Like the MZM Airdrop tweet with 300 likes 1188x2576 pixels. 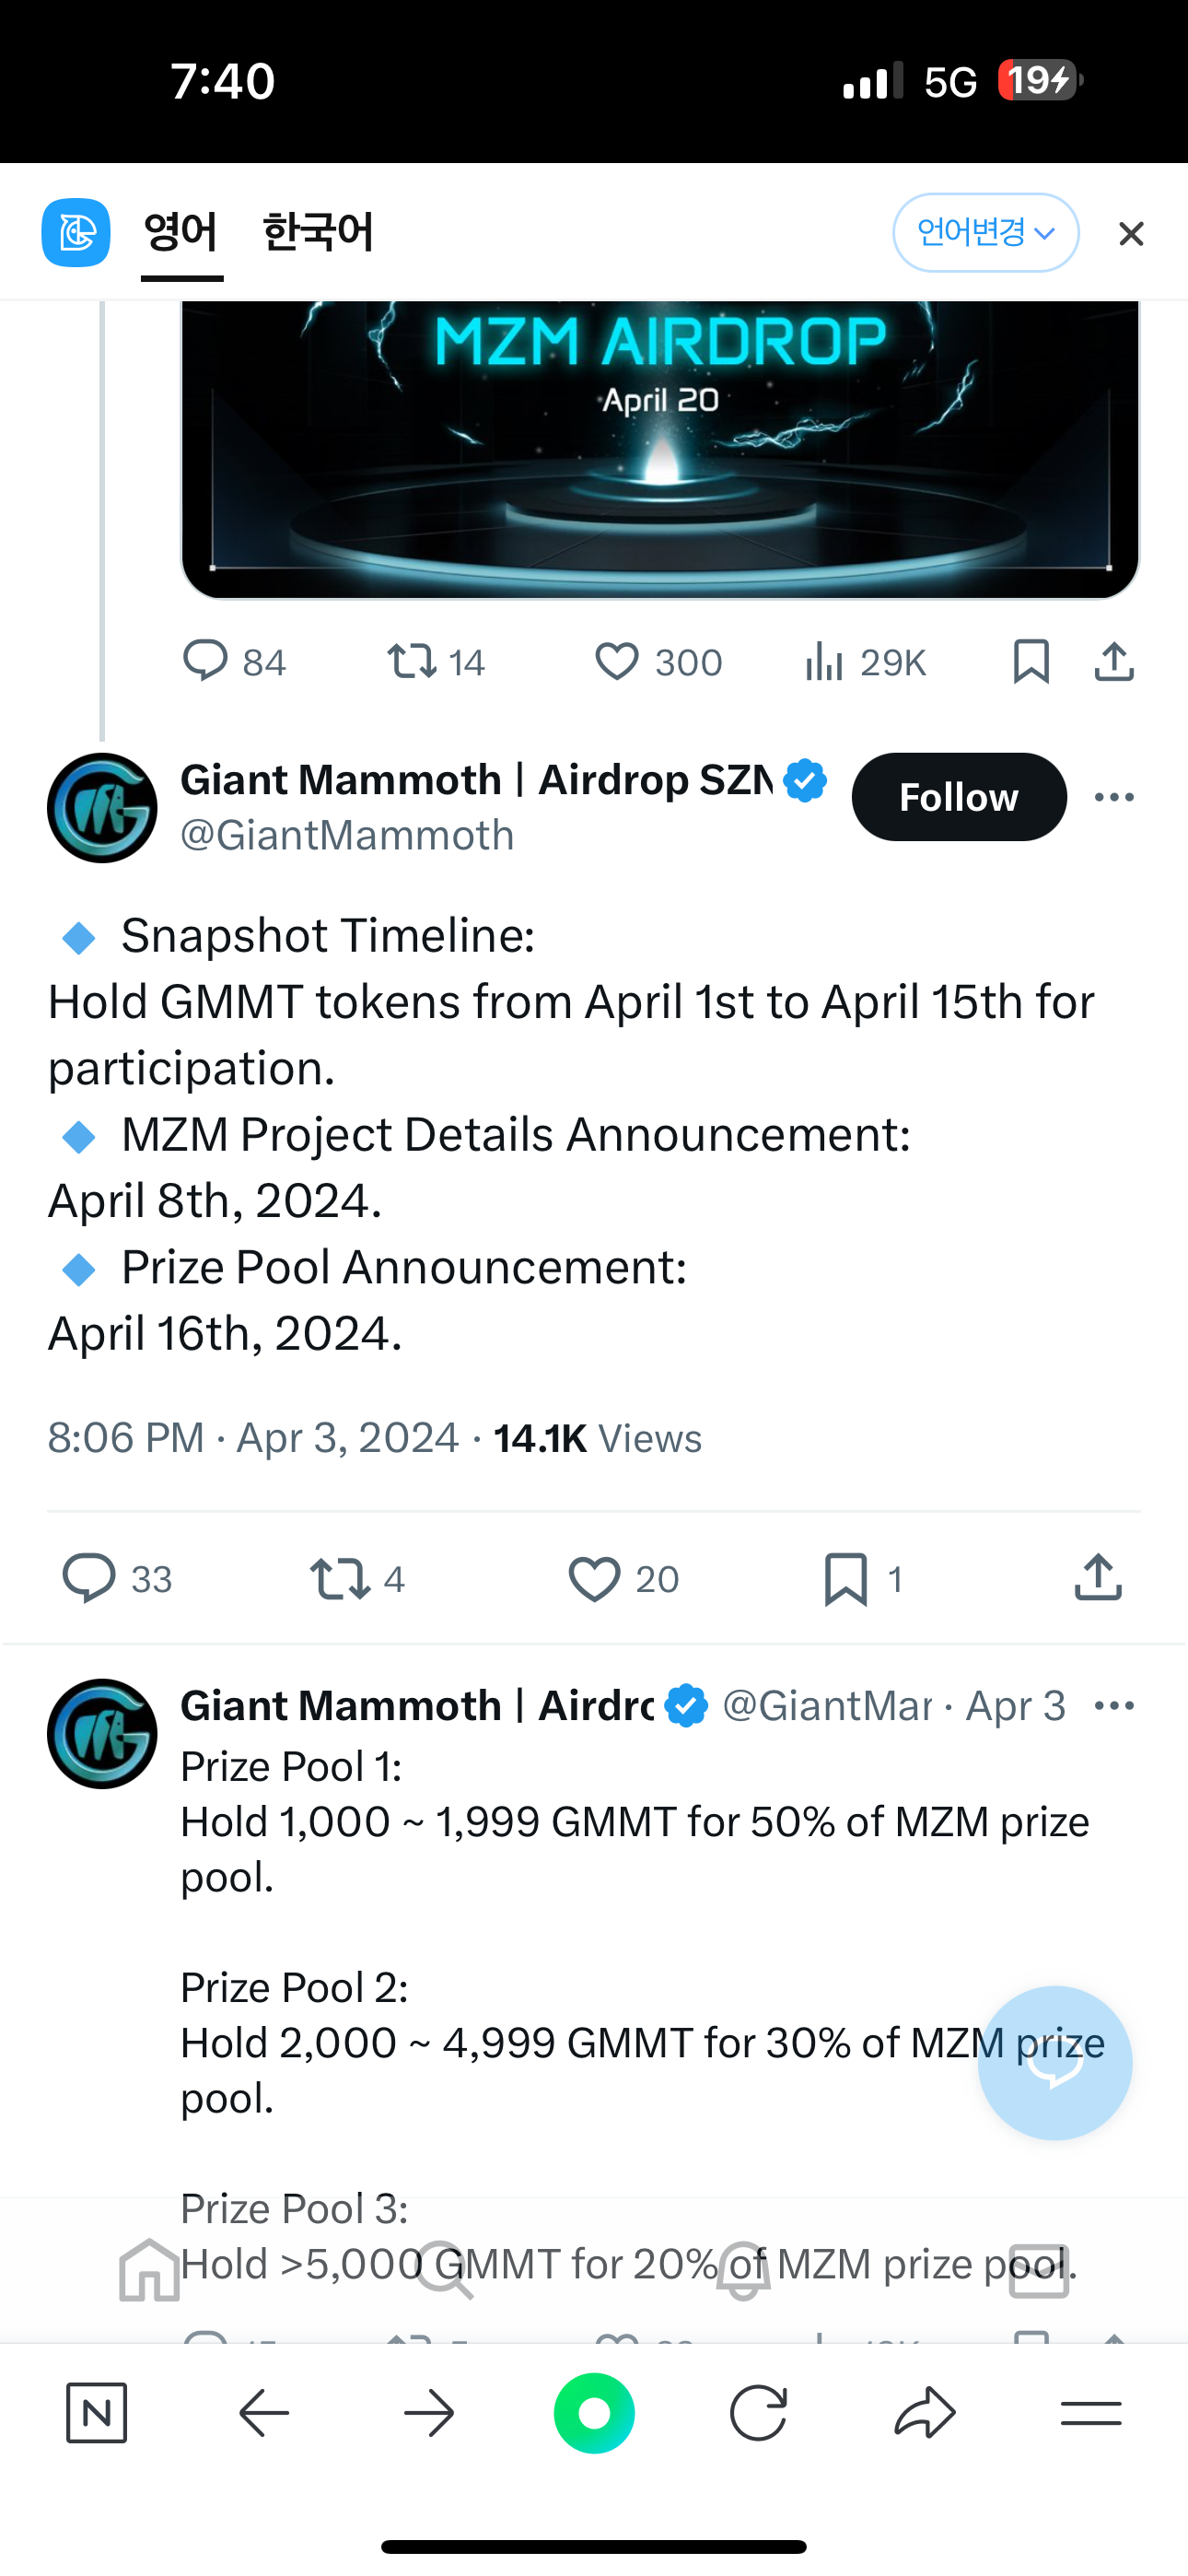617,662
